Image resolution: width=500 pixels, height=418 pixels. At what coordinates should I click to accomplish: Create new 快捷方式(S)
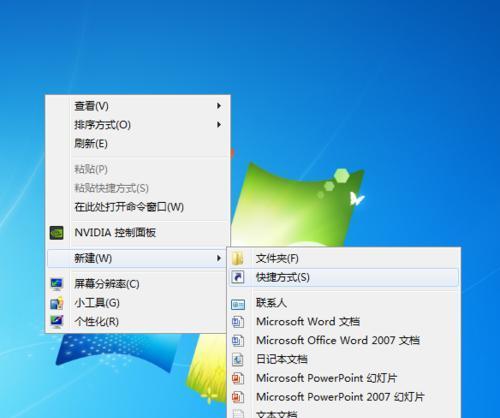point(344,277)
